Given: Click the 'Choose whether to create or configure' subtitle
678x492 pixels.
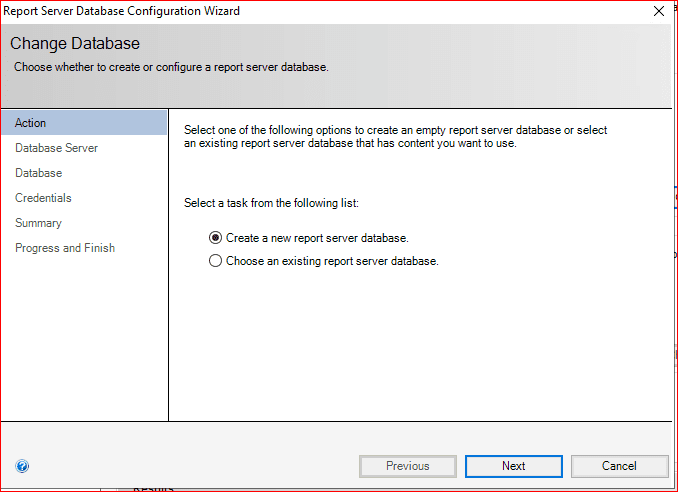Looking at the screenshot, I should pos(171,67).
